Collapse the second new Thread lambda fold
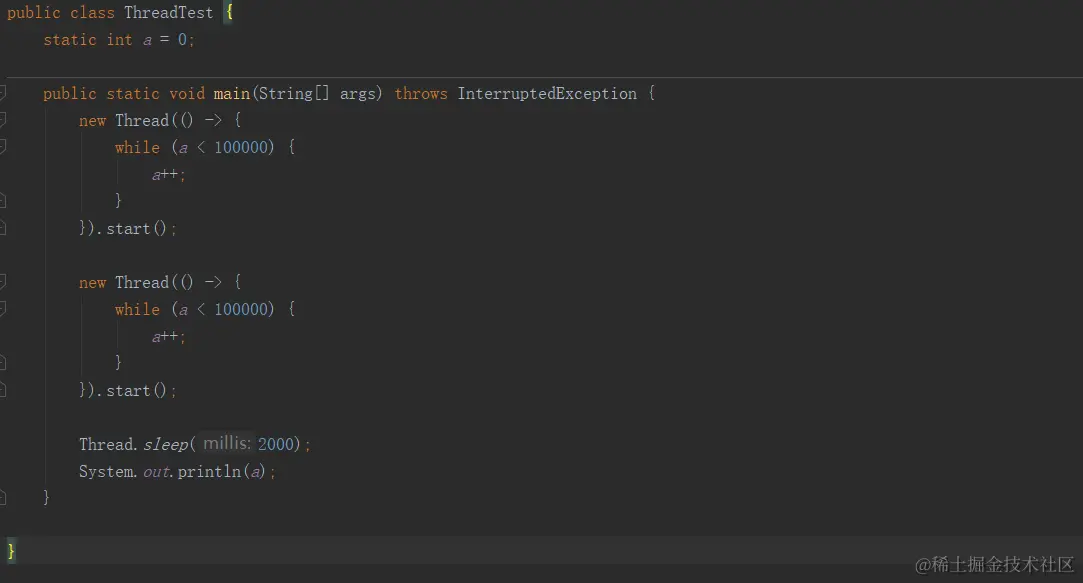The height and width of the screenshot is (583, 1083). pos(3,282)
